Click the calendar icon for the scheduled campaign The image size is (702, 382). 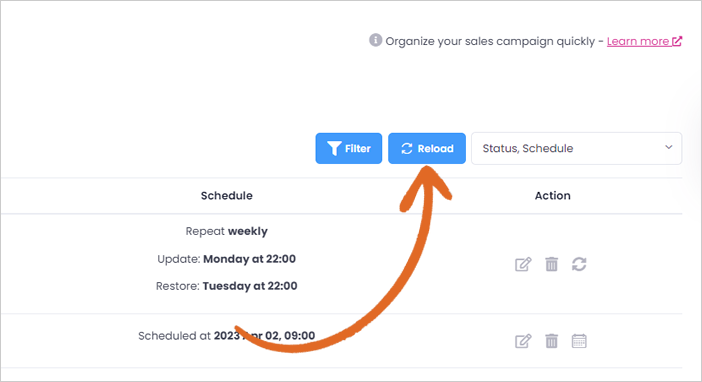tap(579, 341)
